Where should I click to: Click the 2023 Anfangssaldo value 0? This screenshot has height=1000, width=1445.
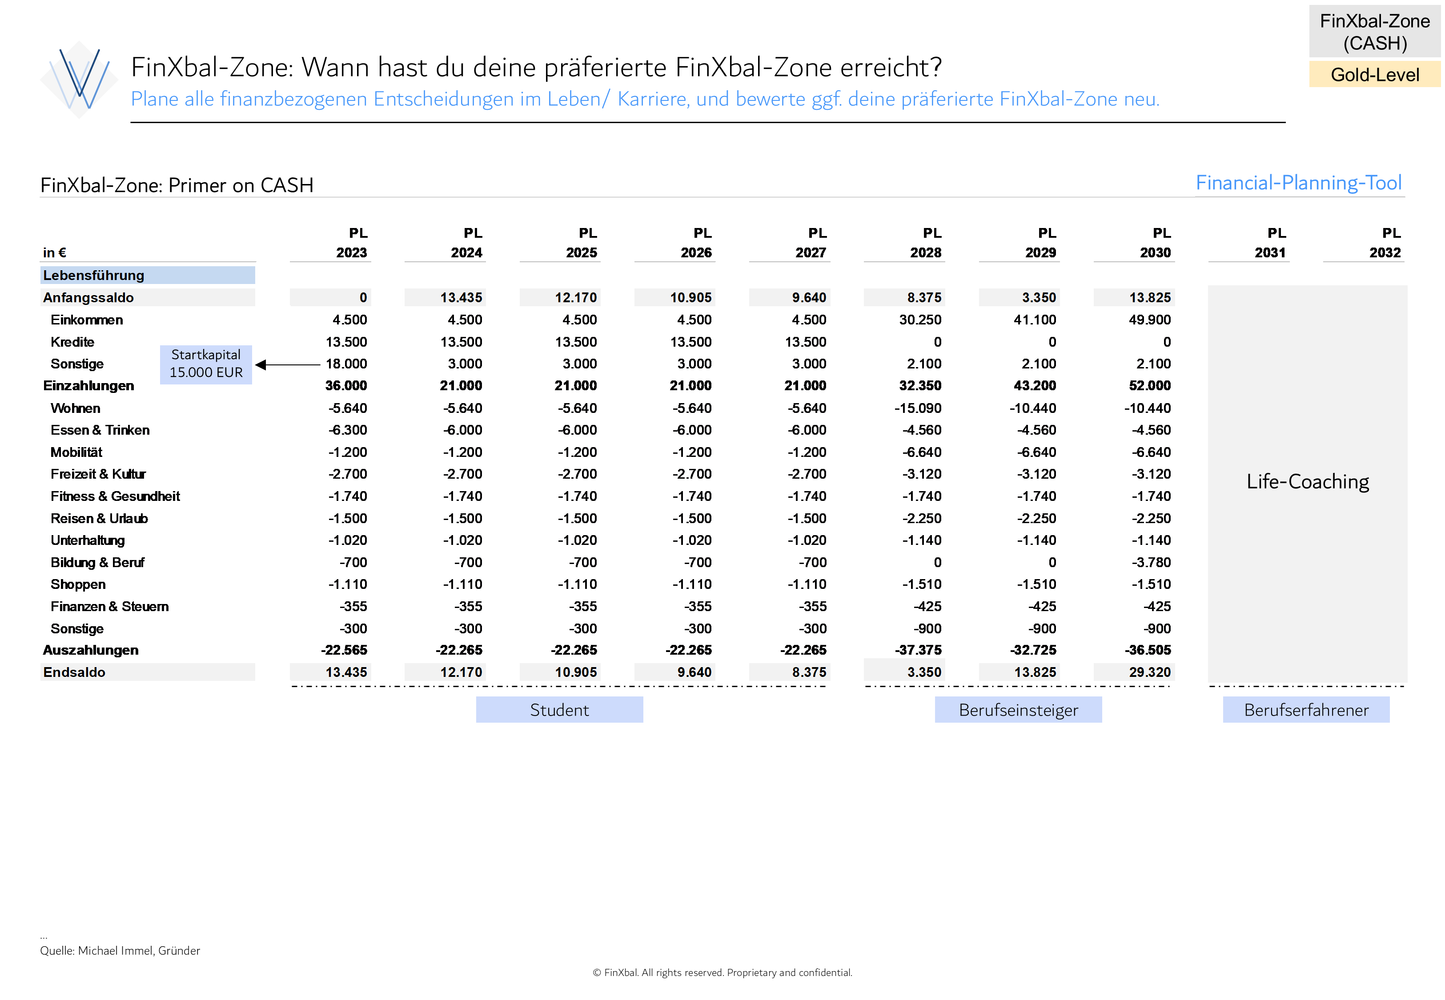[x=363, y=297]
